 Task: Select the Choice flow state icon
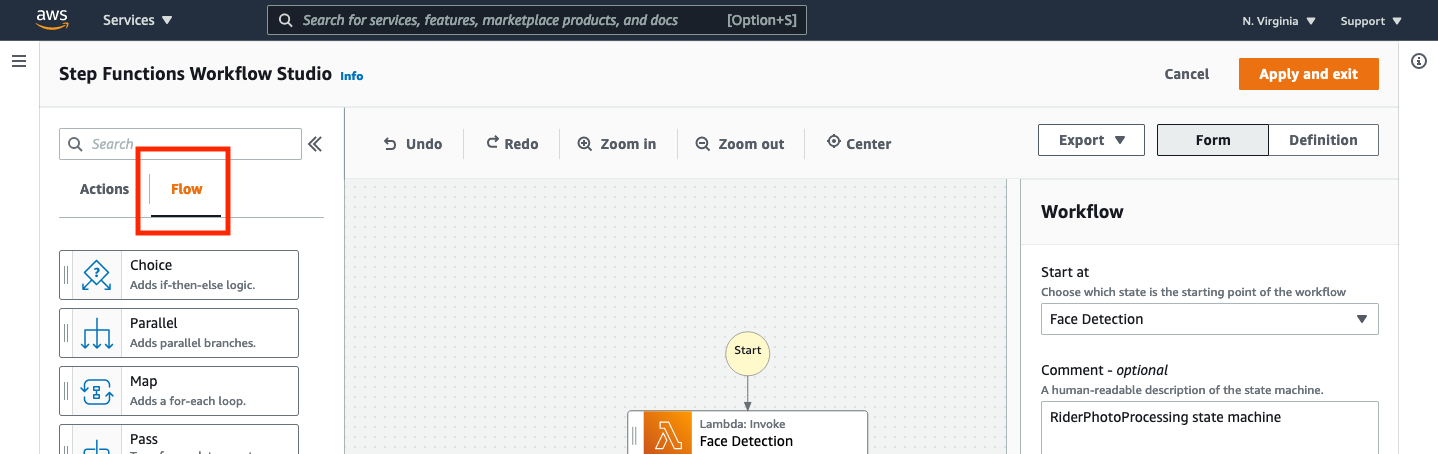(x=96, y=275)
